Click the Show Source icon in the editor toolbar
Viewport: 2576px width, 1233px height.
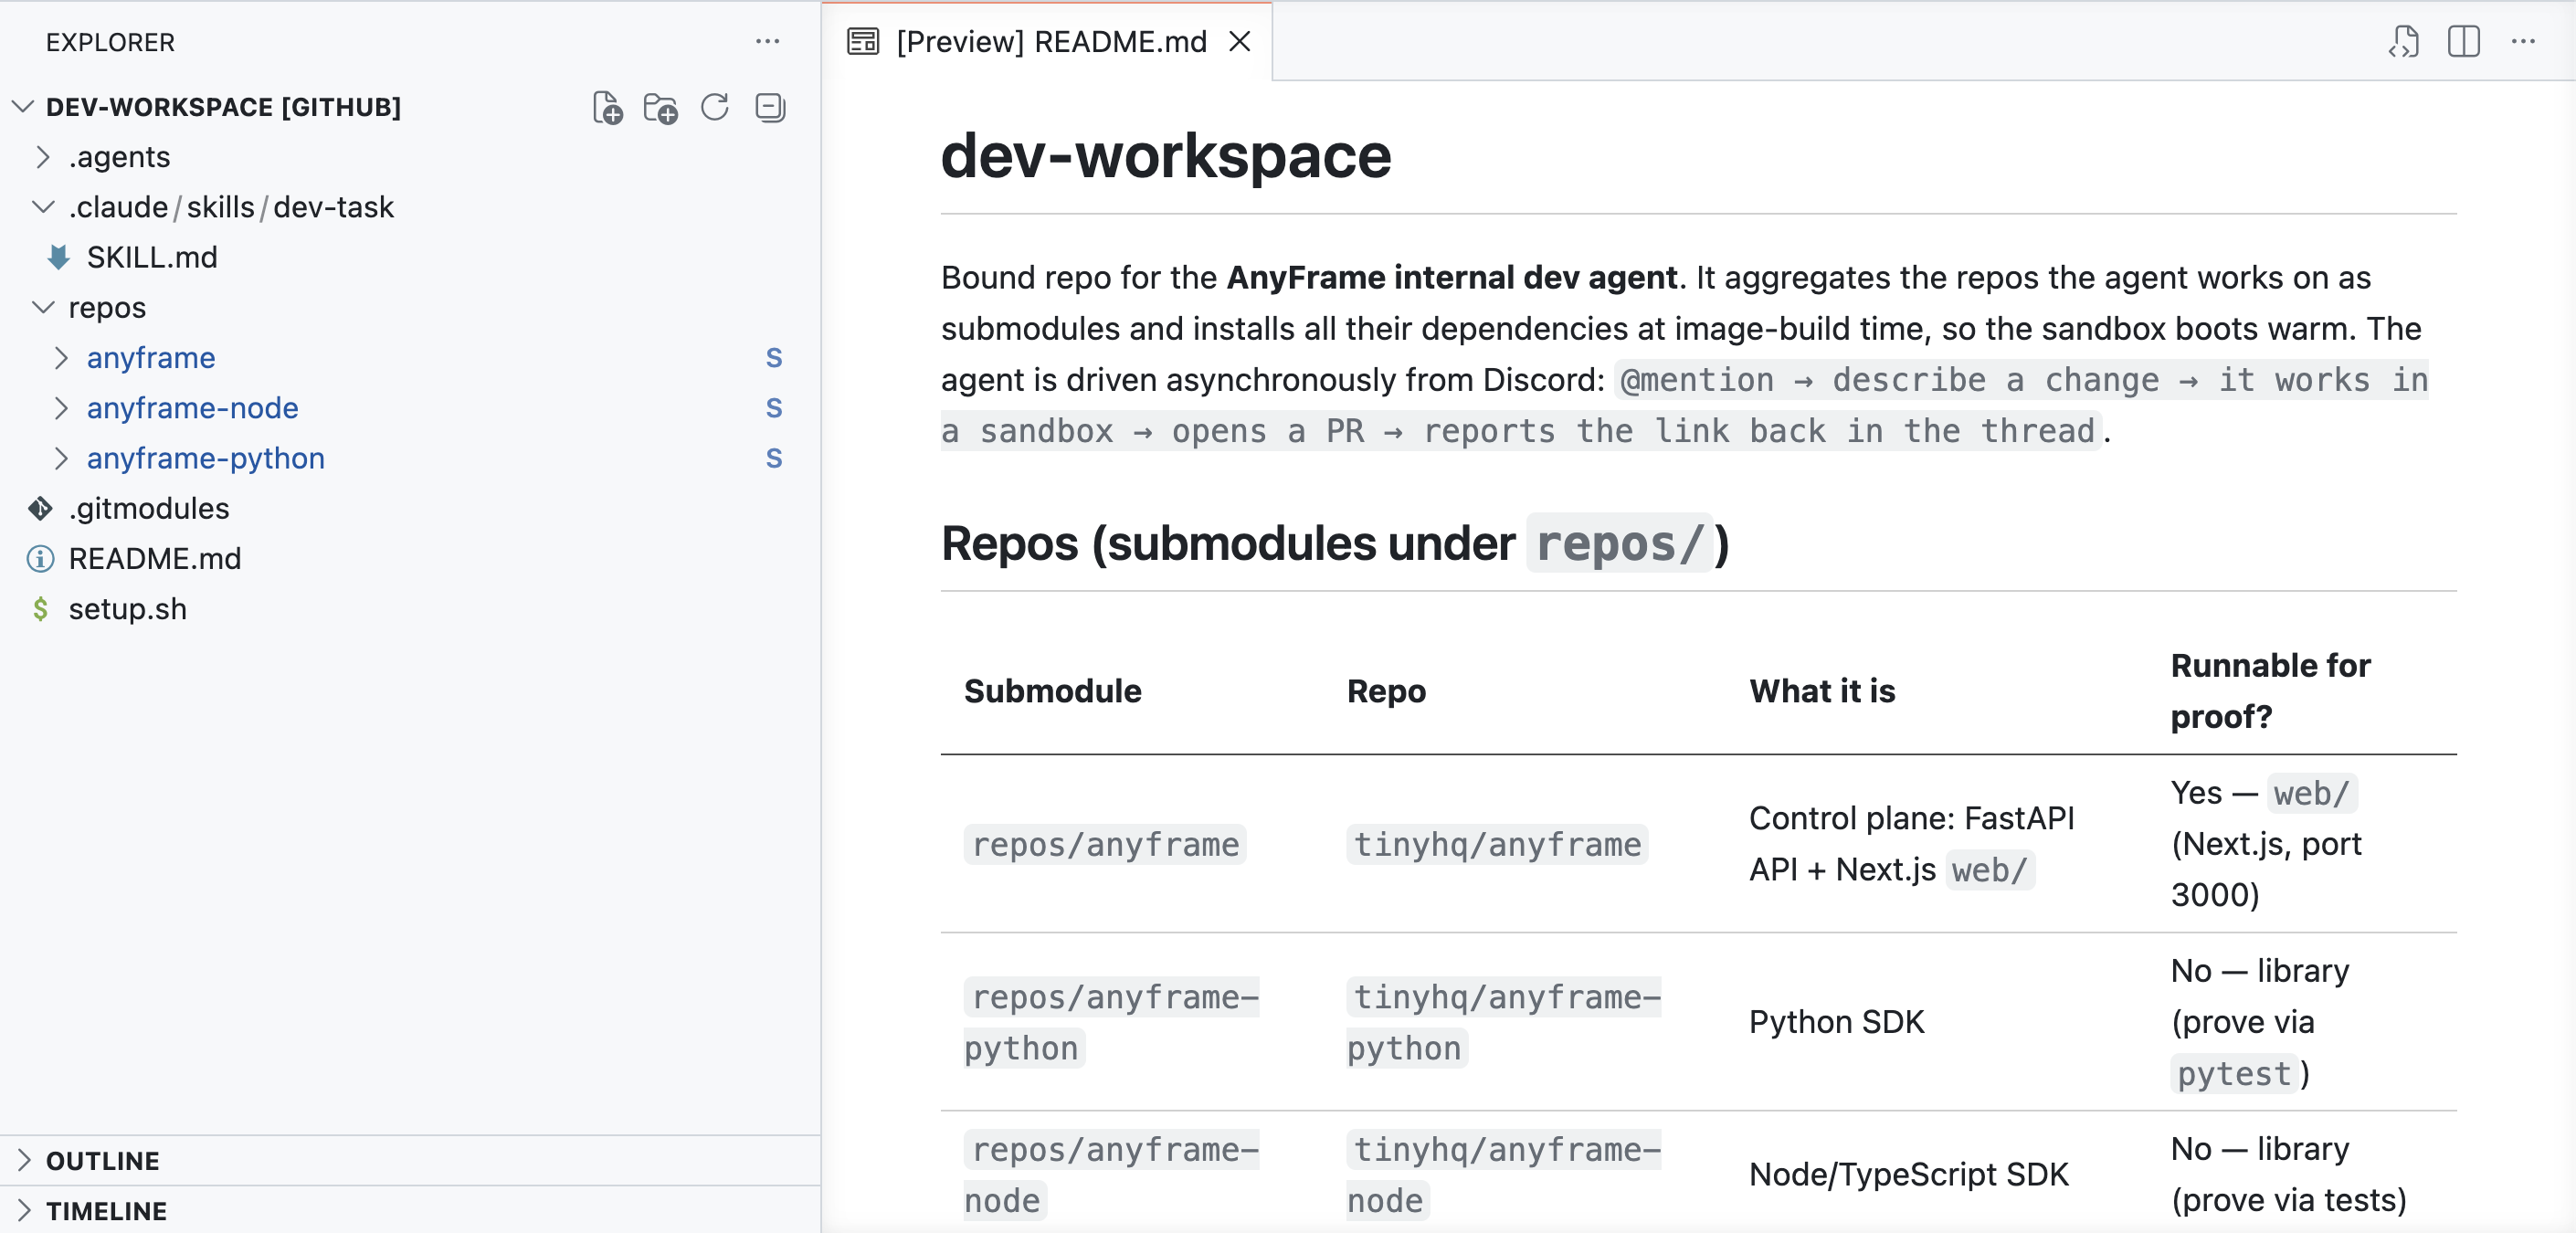click(x=2404, y=41)
